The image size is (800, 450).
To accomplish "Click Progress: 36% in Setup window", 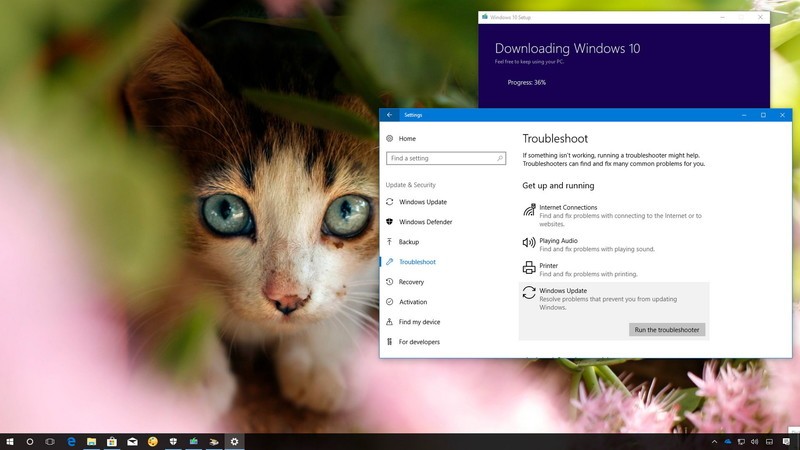I will click(x=527, y=82).
